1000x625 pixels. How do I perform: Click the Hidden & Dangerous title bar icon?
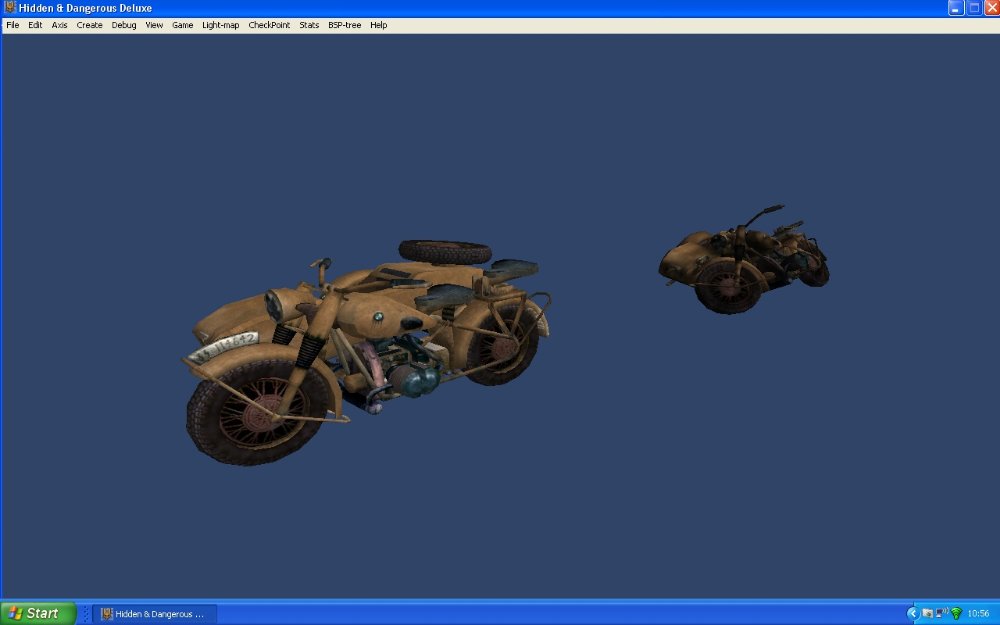pyautogui.click(x=9, y=8)
